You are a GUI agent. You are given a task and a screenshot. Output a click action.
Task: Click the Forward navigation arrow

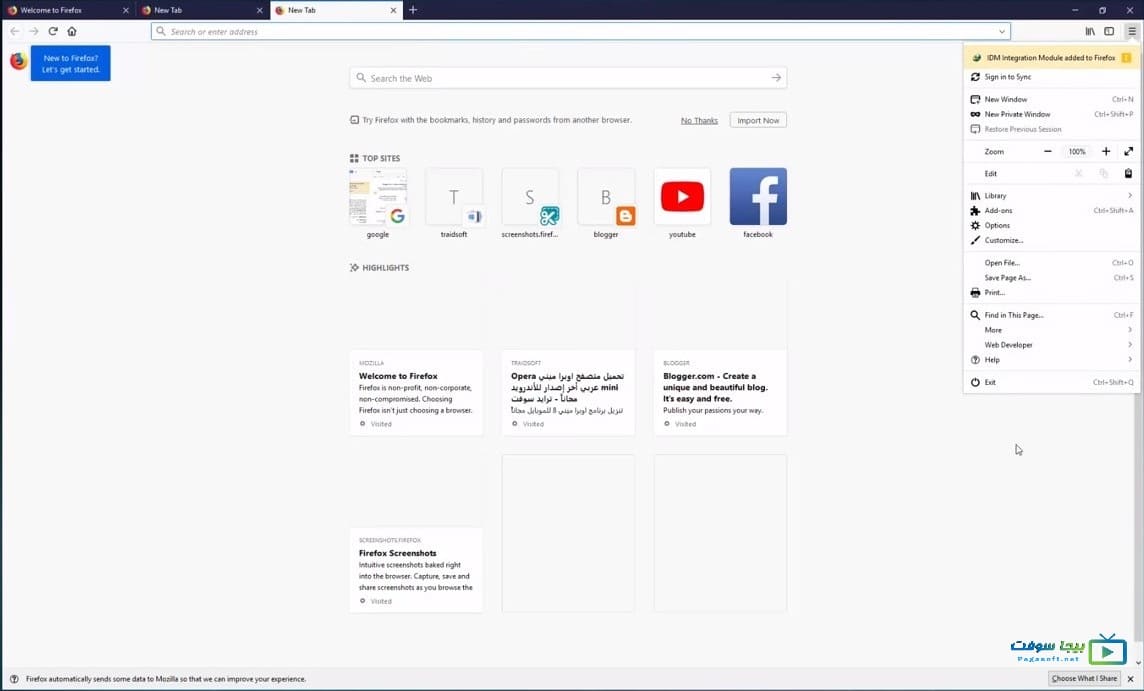(34, 31)
